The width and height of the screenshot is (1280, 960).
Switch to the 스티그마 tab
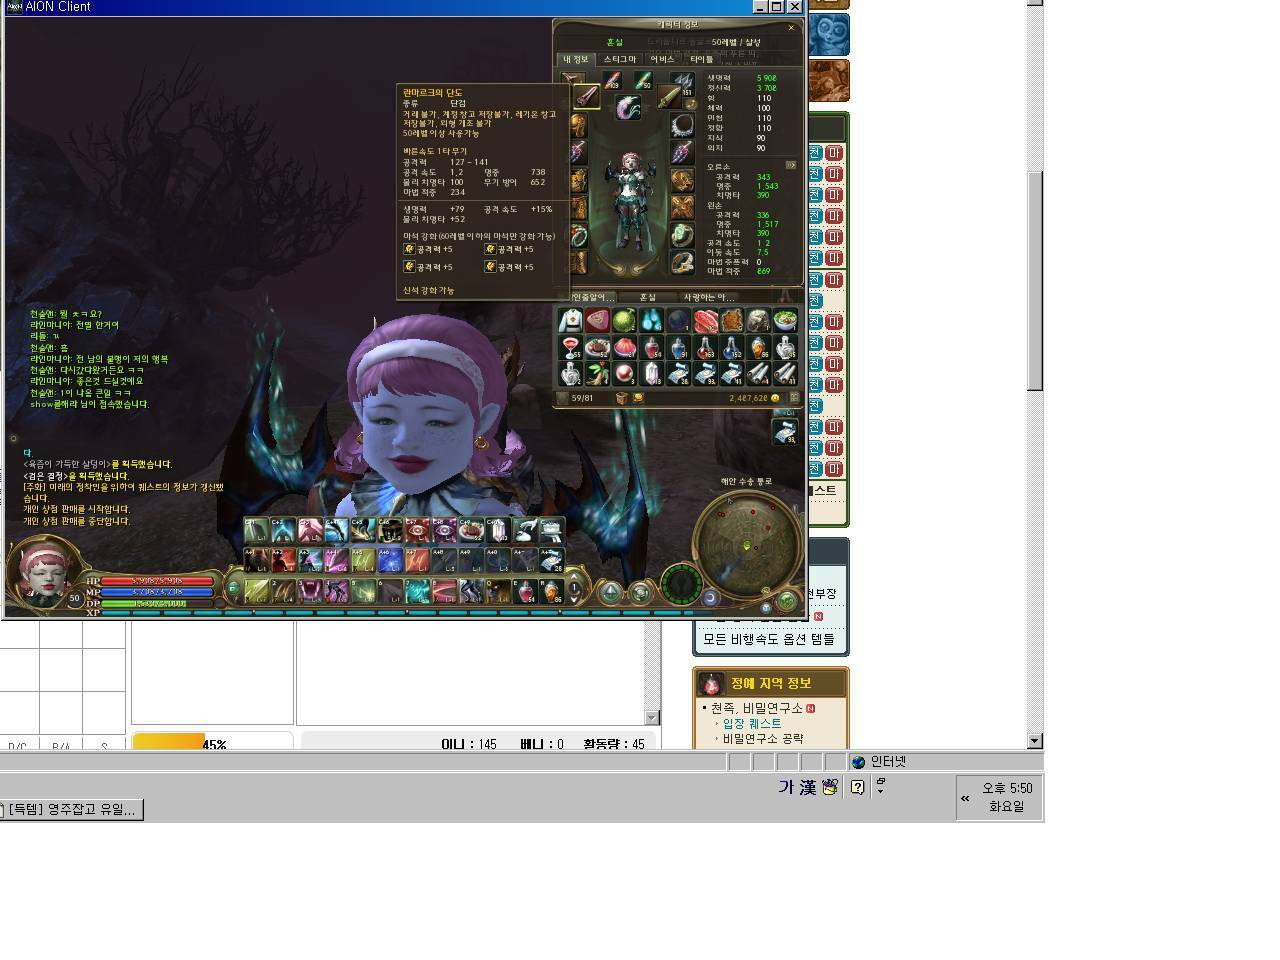(x=620, y=60)
